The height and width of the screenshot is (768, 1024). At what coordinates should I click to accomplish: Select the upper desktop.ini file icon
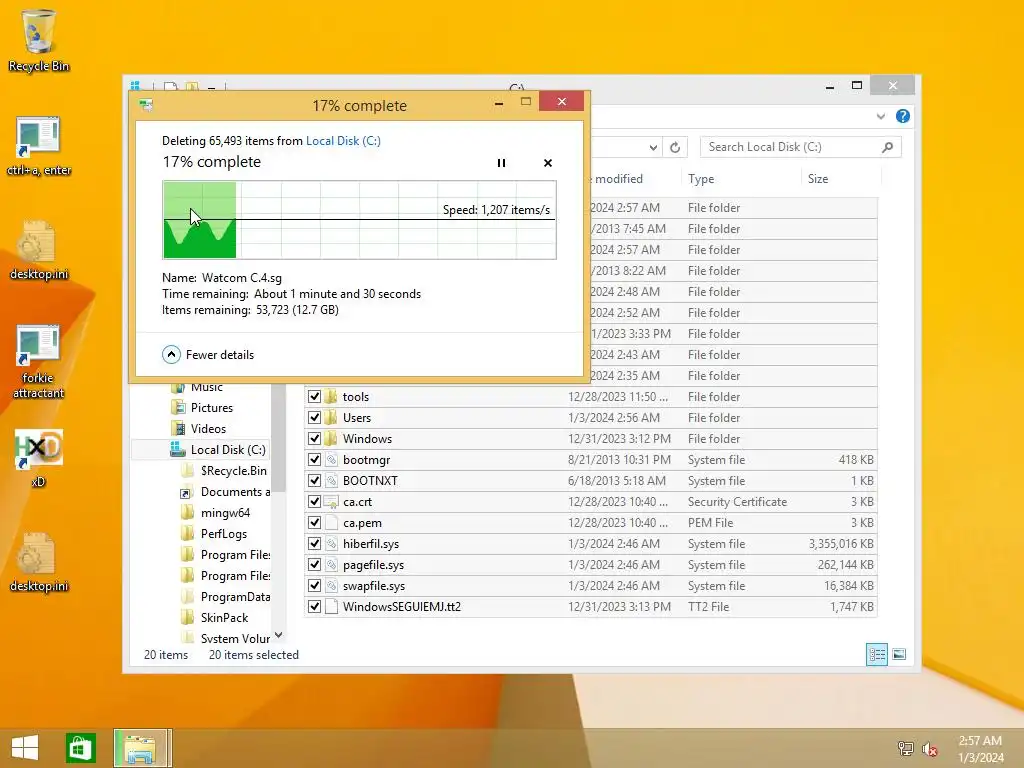click(x=38, y=251)
